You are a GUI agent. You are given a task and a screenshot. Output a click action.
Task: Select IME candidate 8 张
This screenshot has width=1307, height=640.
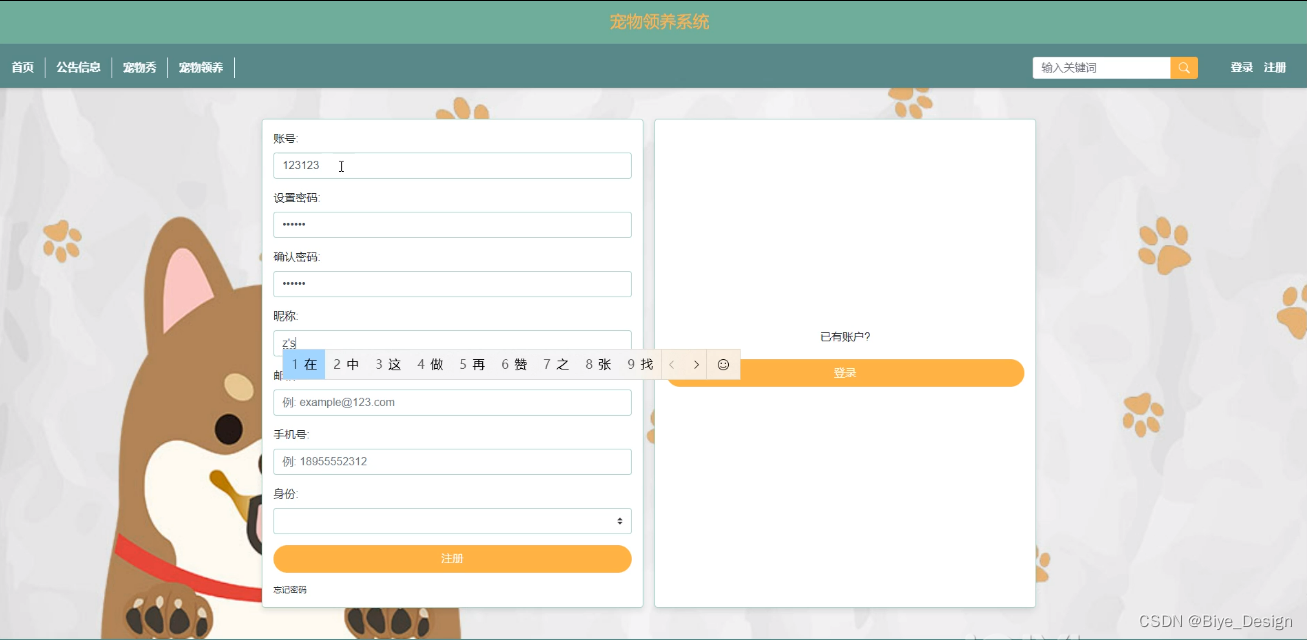[598, 365]
